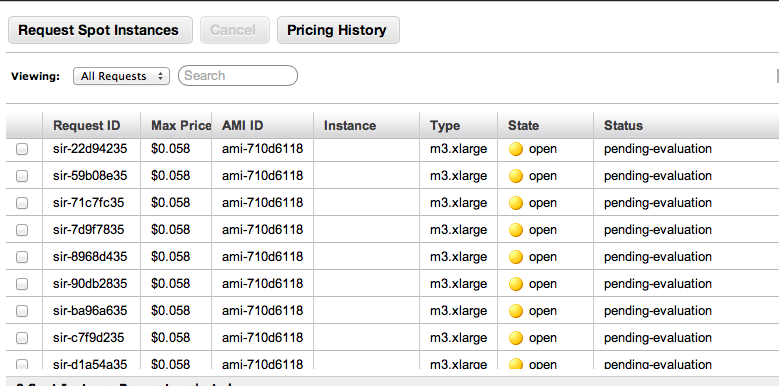The height and width of the screenshot is (386, 779).
Task: Check the box for sir-22d94235
Action: (22, 149)
